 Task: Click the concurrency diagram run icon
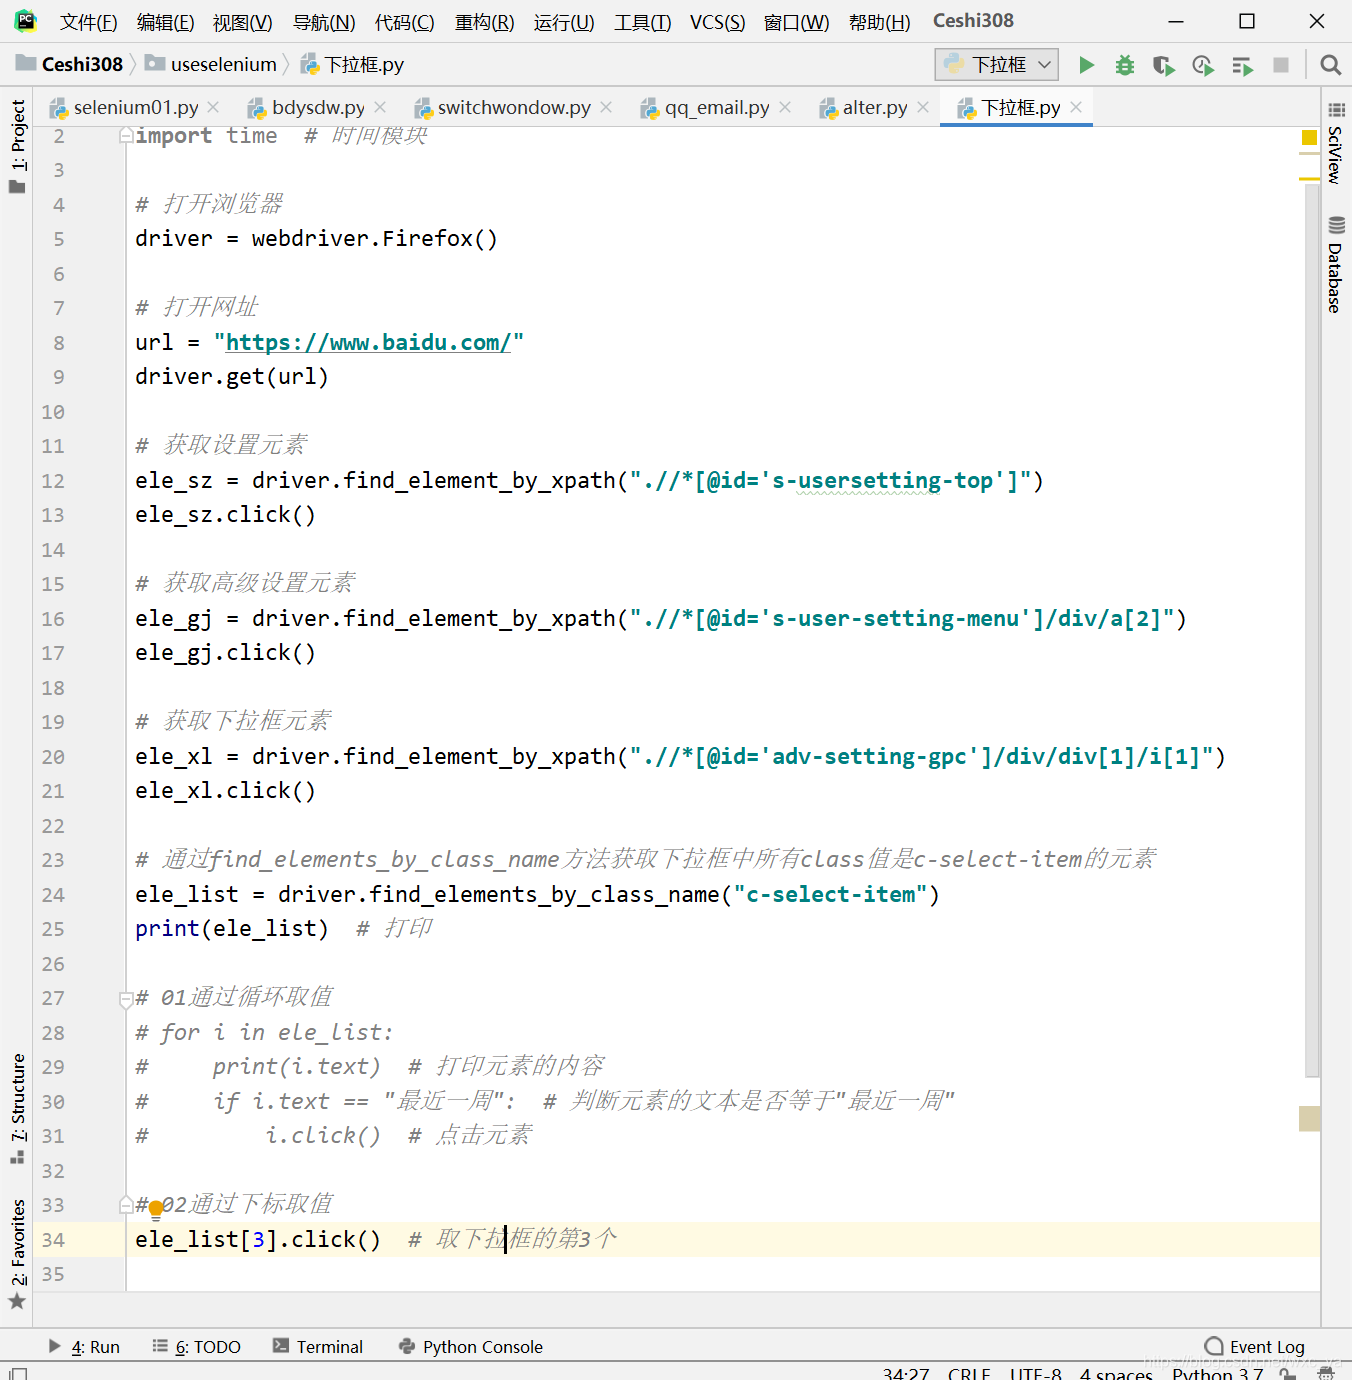coord(1242,66)
